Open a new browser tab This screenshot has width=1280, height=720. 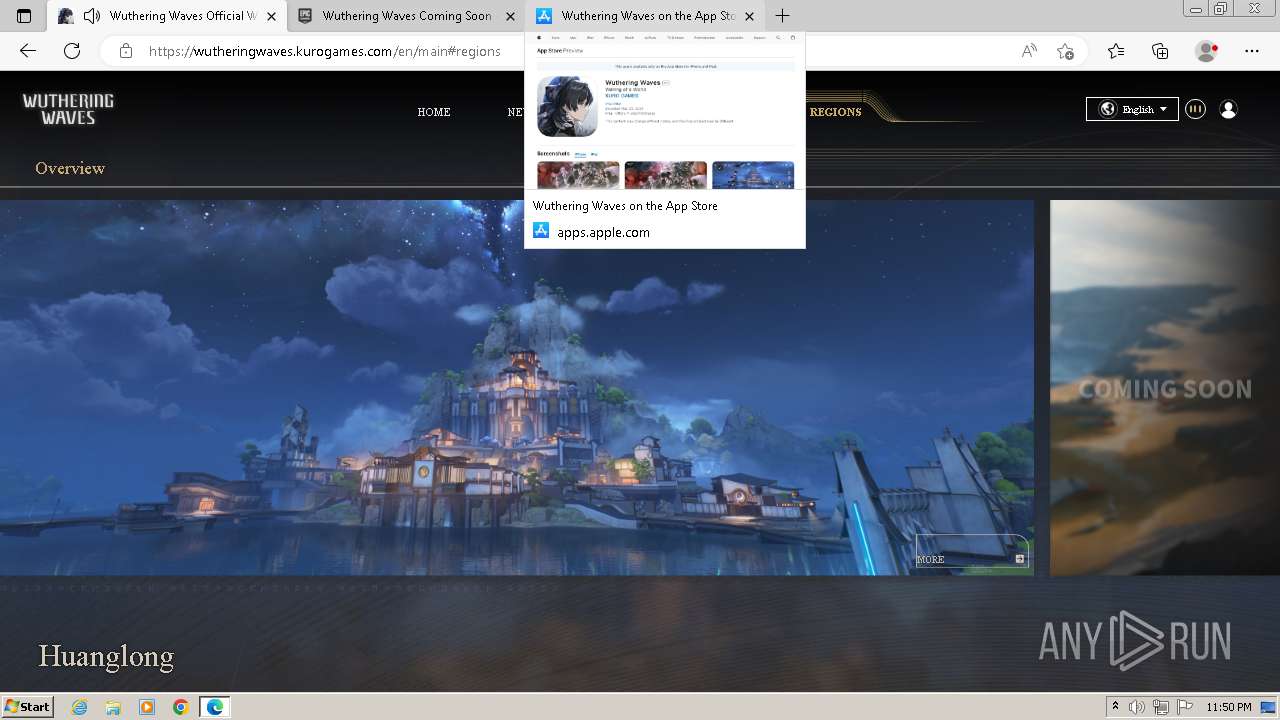[783, 16]
